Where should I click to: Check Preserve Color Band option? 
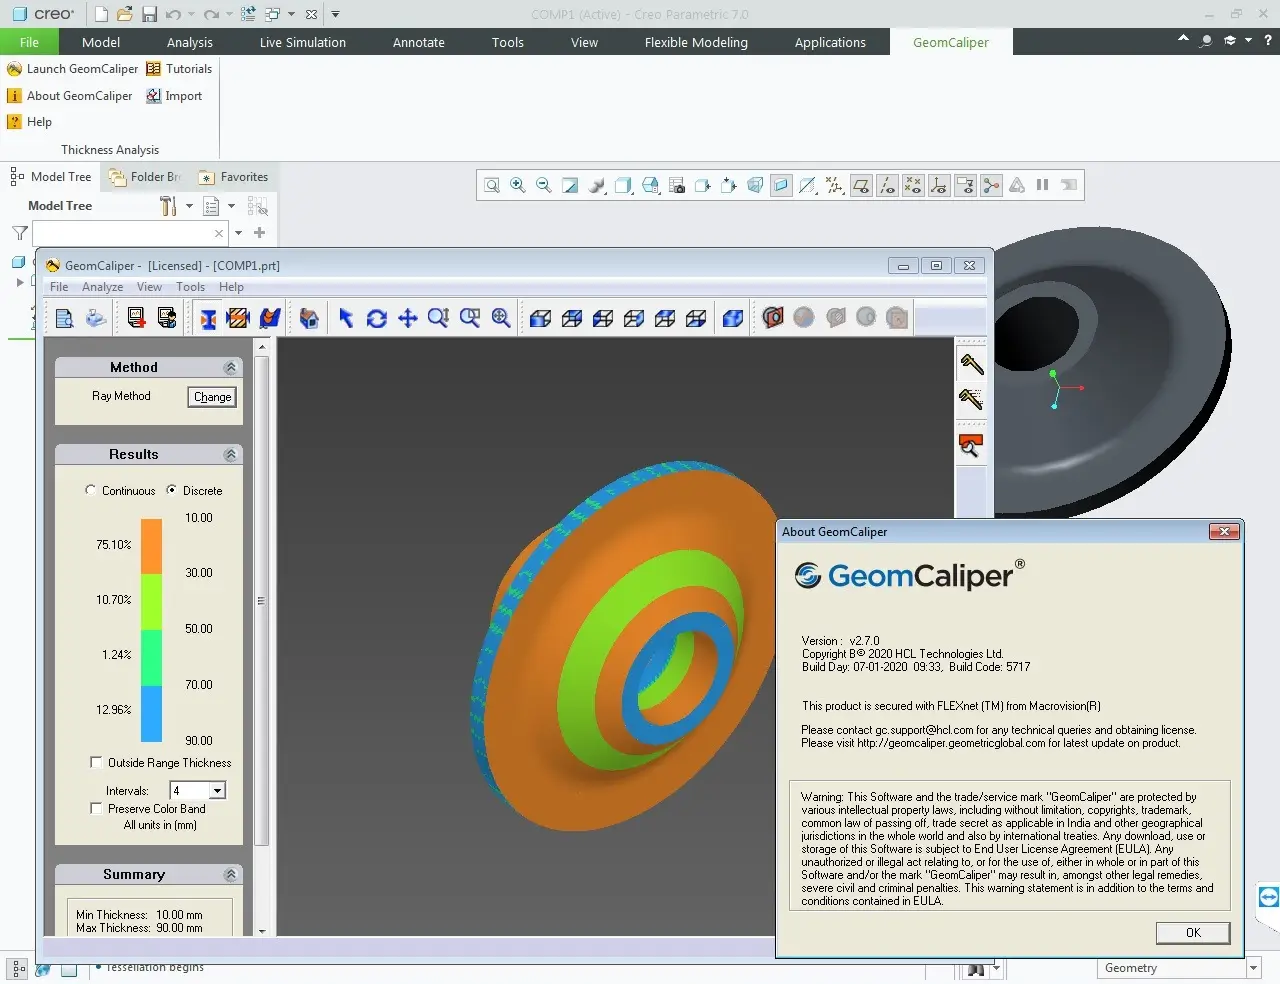[96, 808]
